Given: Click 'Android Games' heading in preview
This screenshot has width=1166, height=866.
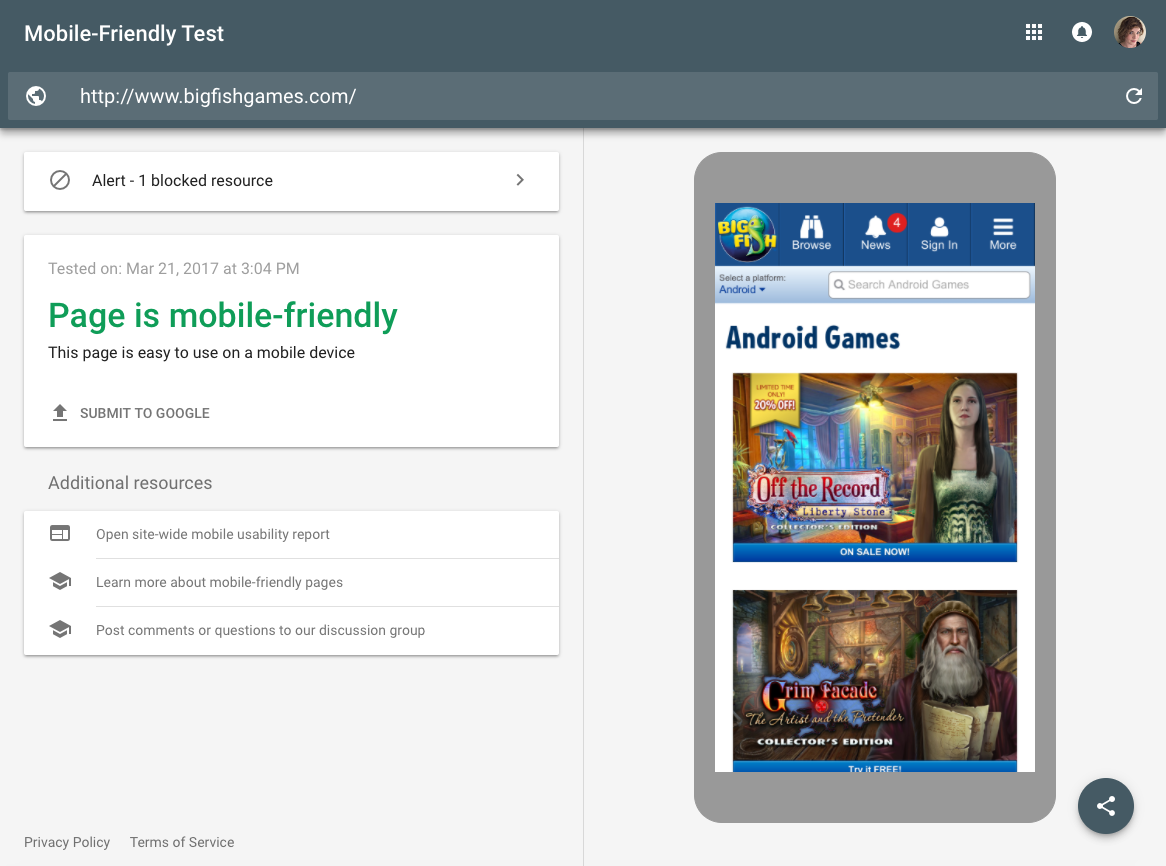Looking at the screenshot, I should (x=813, y=338).
